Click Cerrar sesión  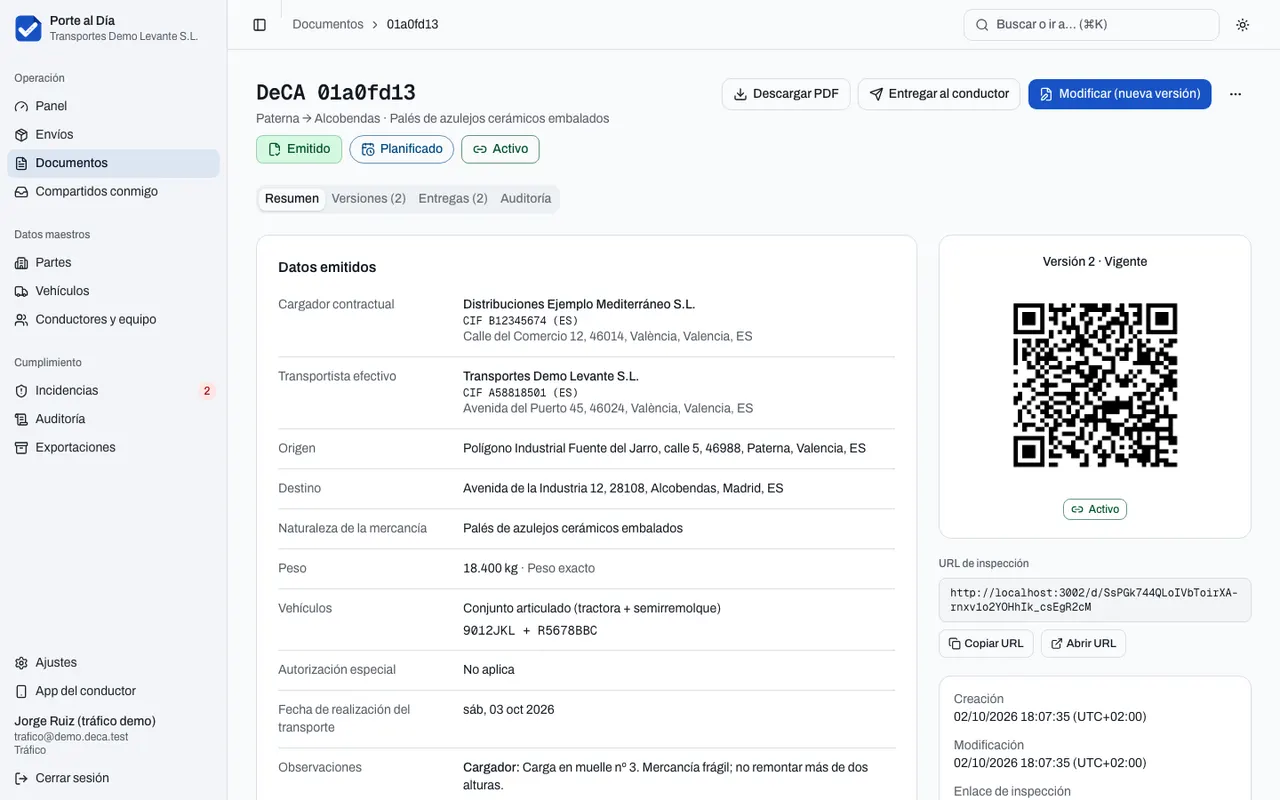click(x=113, y=778)
